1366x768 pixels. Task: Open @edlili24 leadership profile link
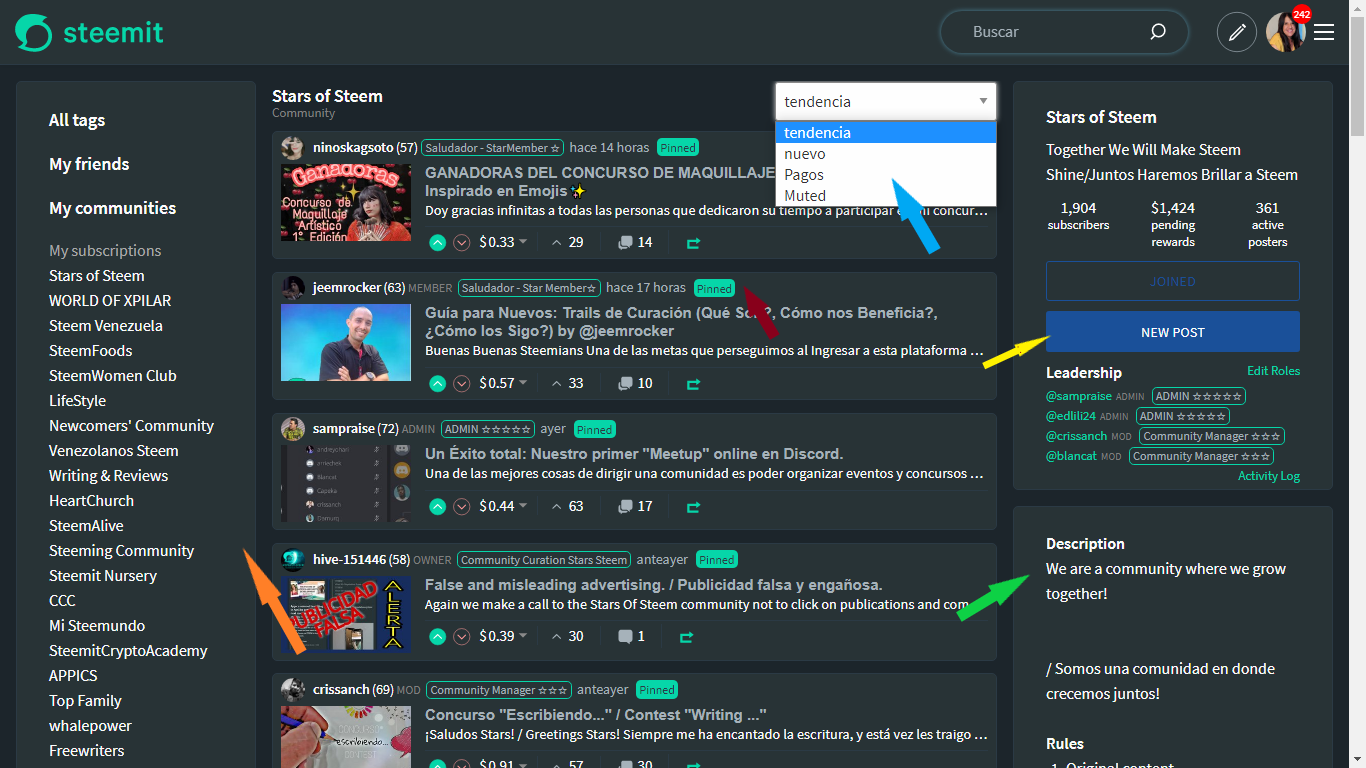pyautogui.click(x=1071, y=416)
